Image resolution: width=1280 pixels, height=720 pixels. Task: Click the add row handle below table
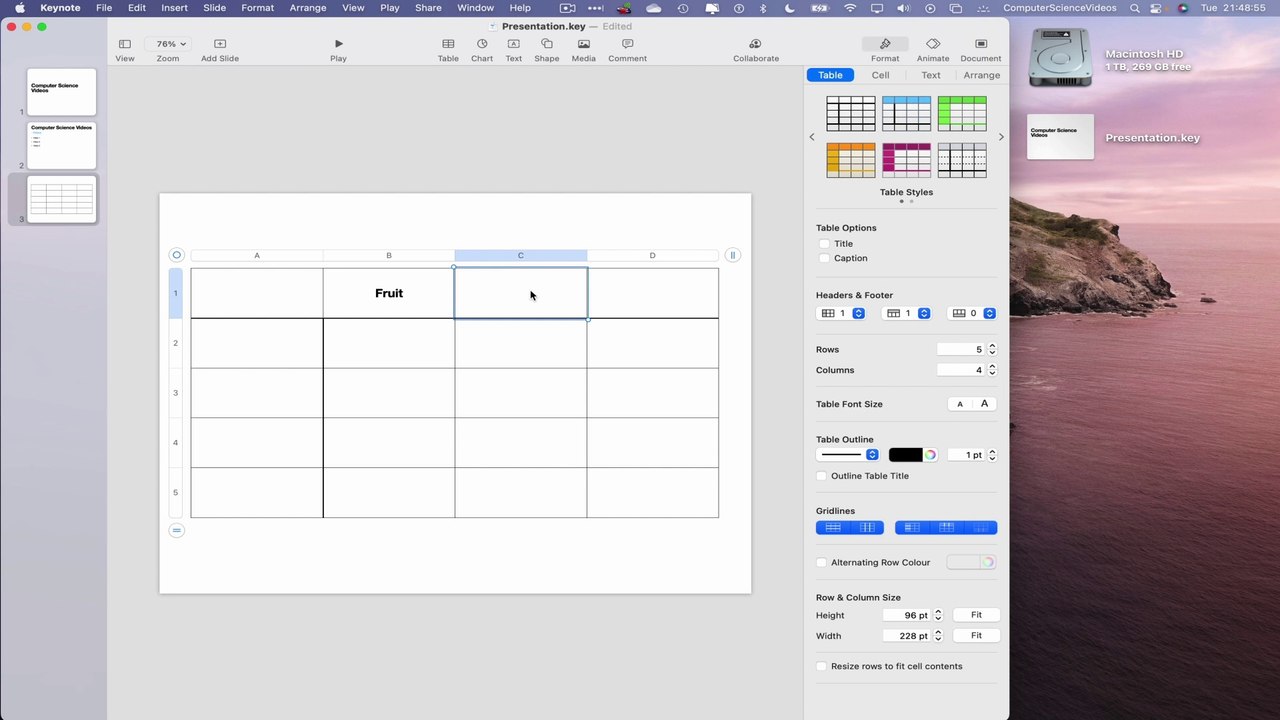(177, 530)
